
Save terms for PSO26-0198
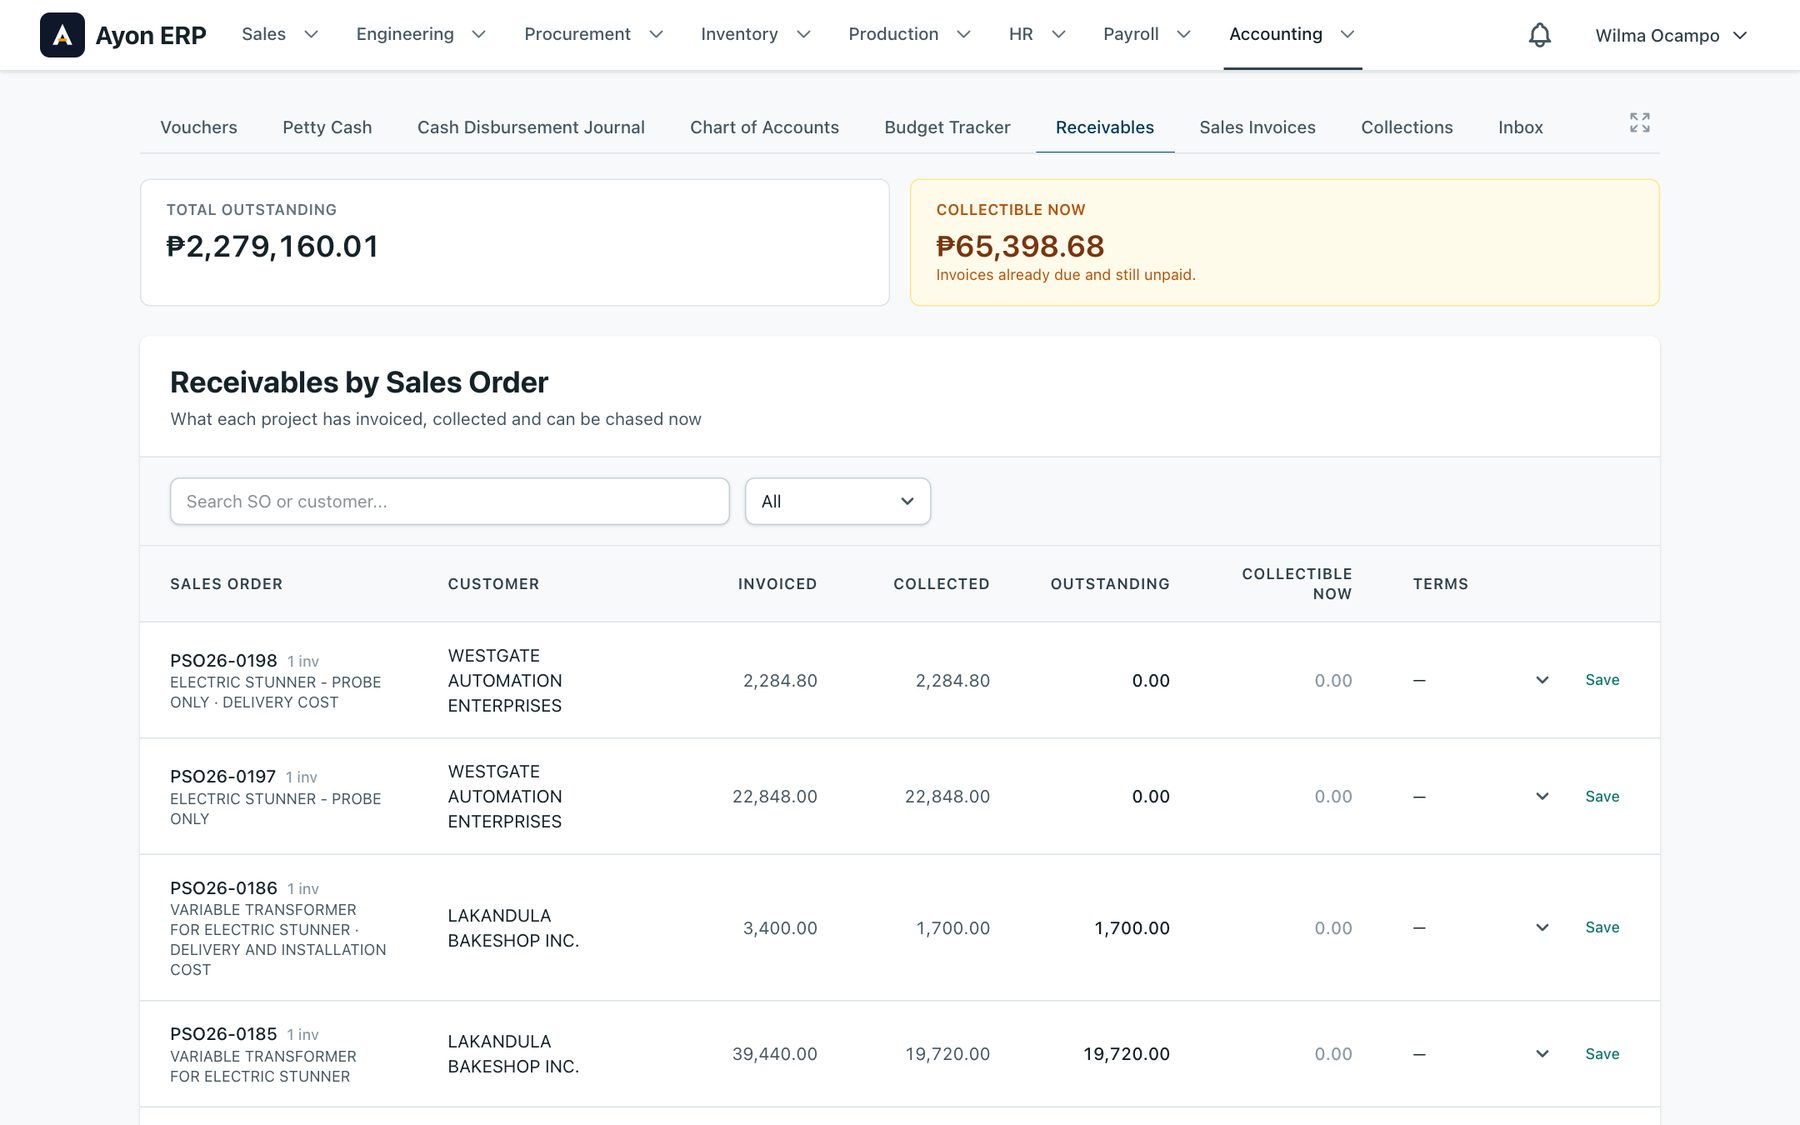point(1602,680)
